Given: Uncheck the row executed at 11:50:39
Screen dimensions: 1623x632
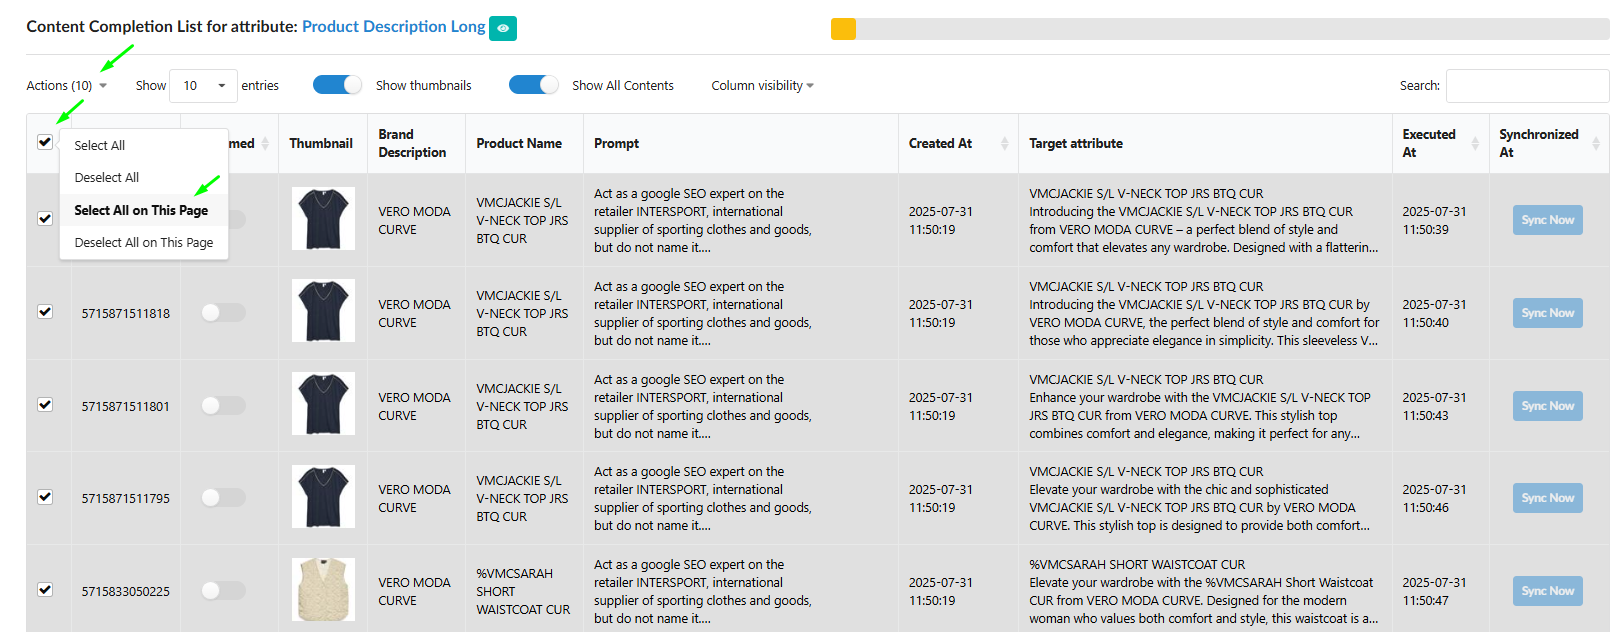Looking at the screenshot, I should [45, 218].
